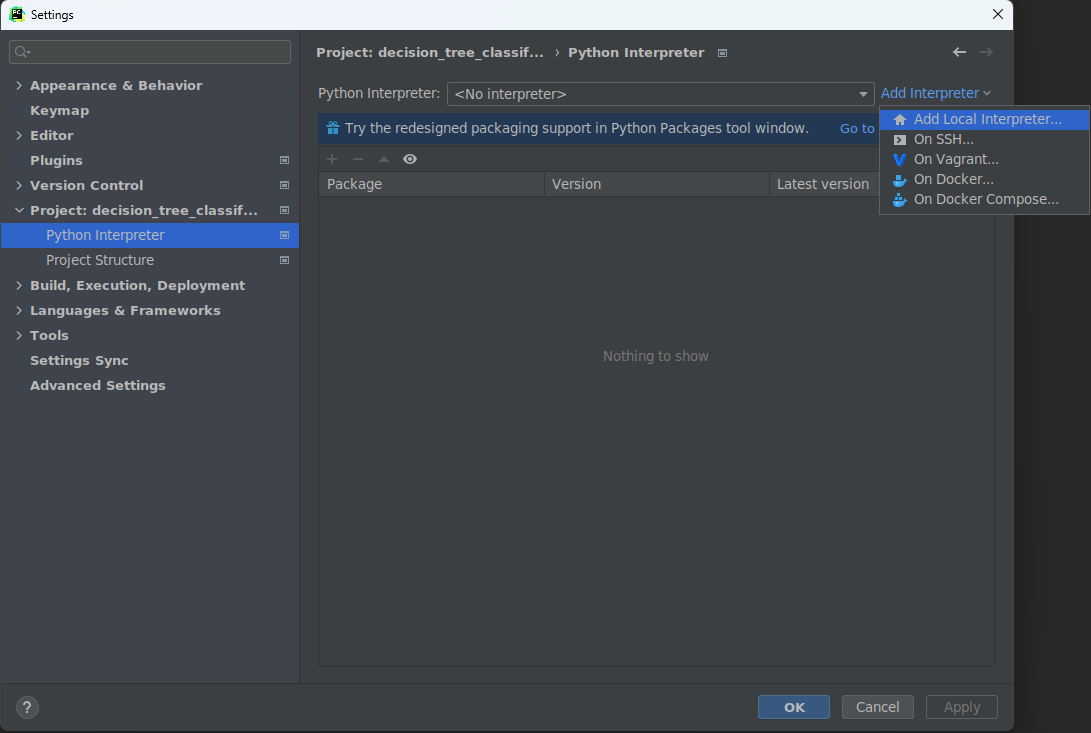Click the back navigation arrow

point(959,52)
